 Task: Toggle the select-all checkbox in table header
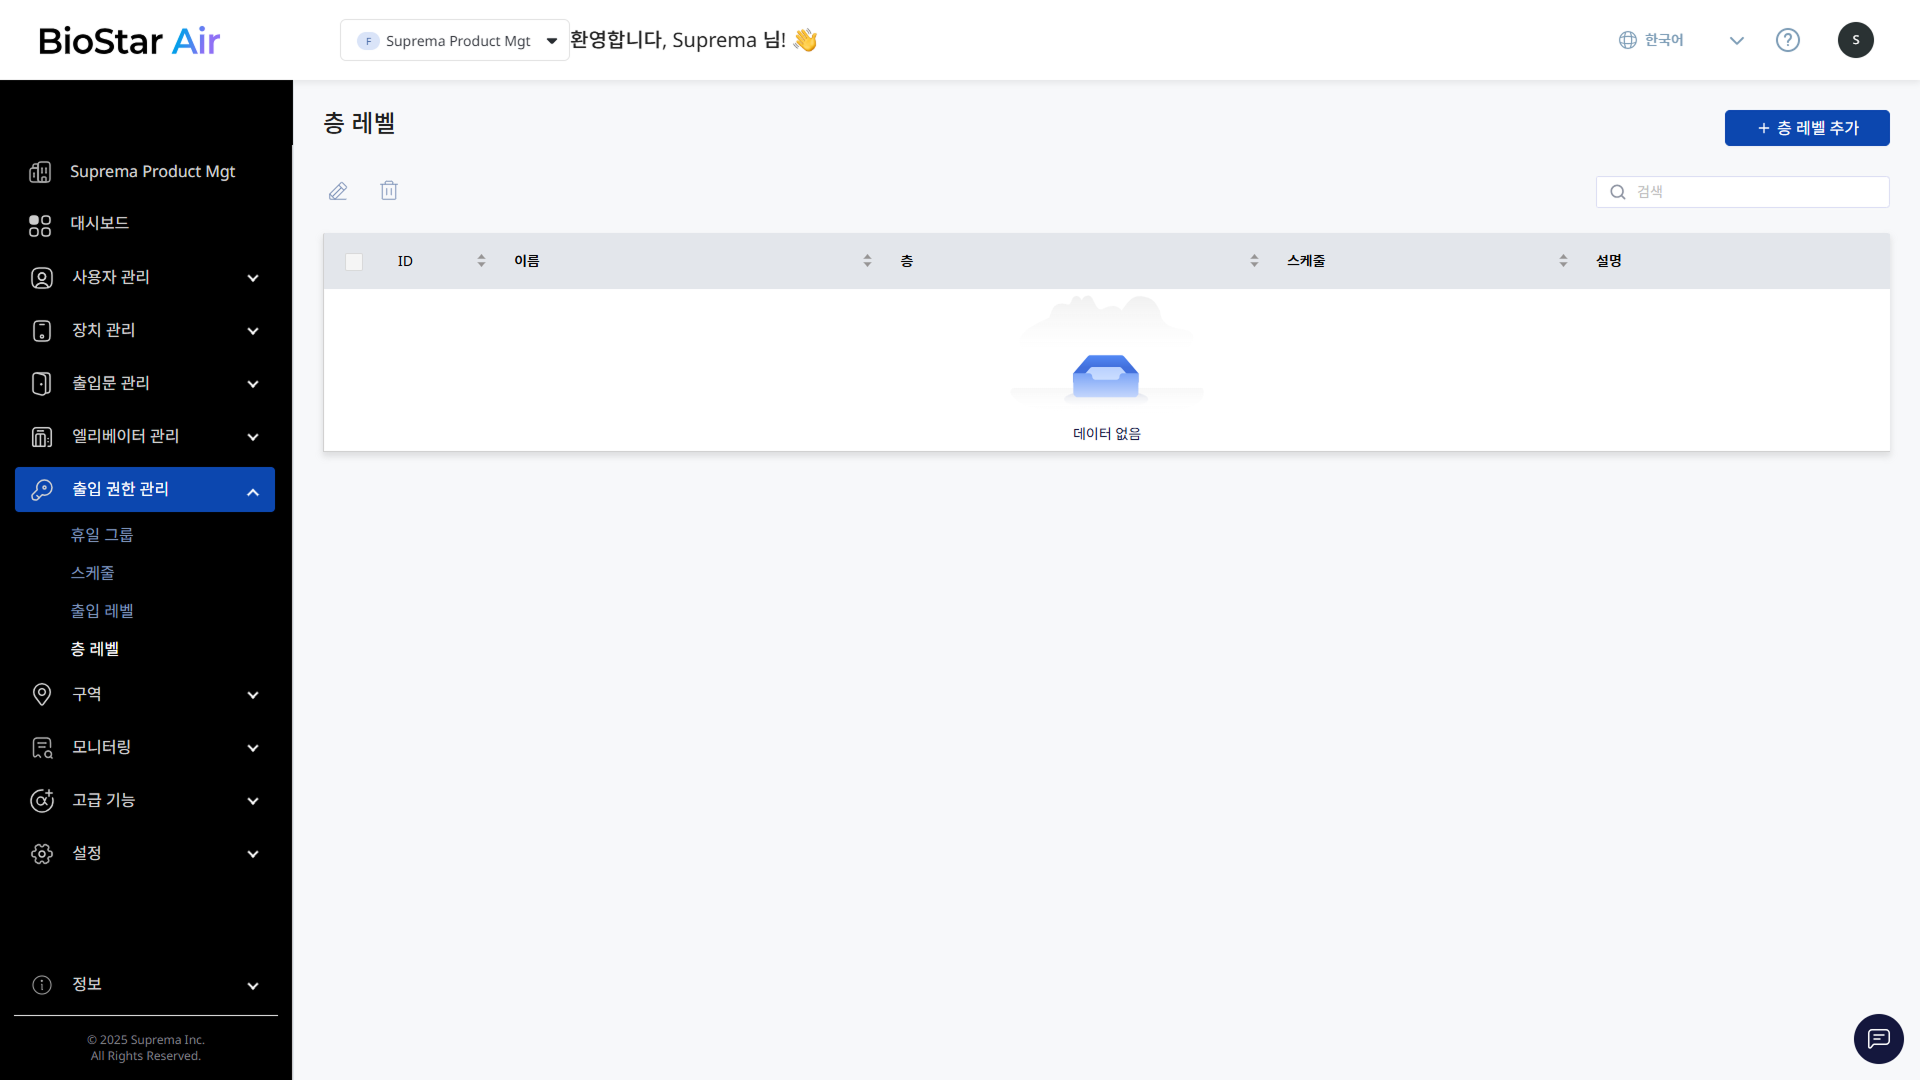[x=354, y=262]
